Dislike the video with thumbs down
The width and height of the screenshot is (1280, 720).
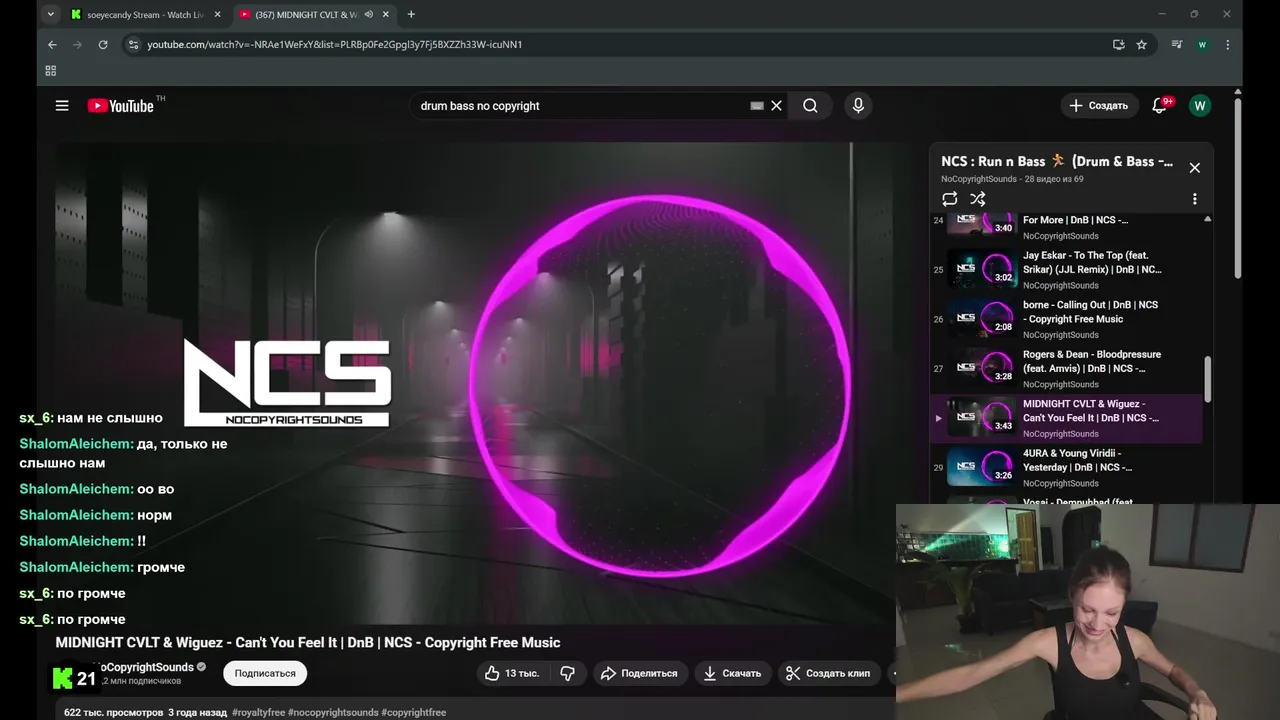tap(567, 673)
